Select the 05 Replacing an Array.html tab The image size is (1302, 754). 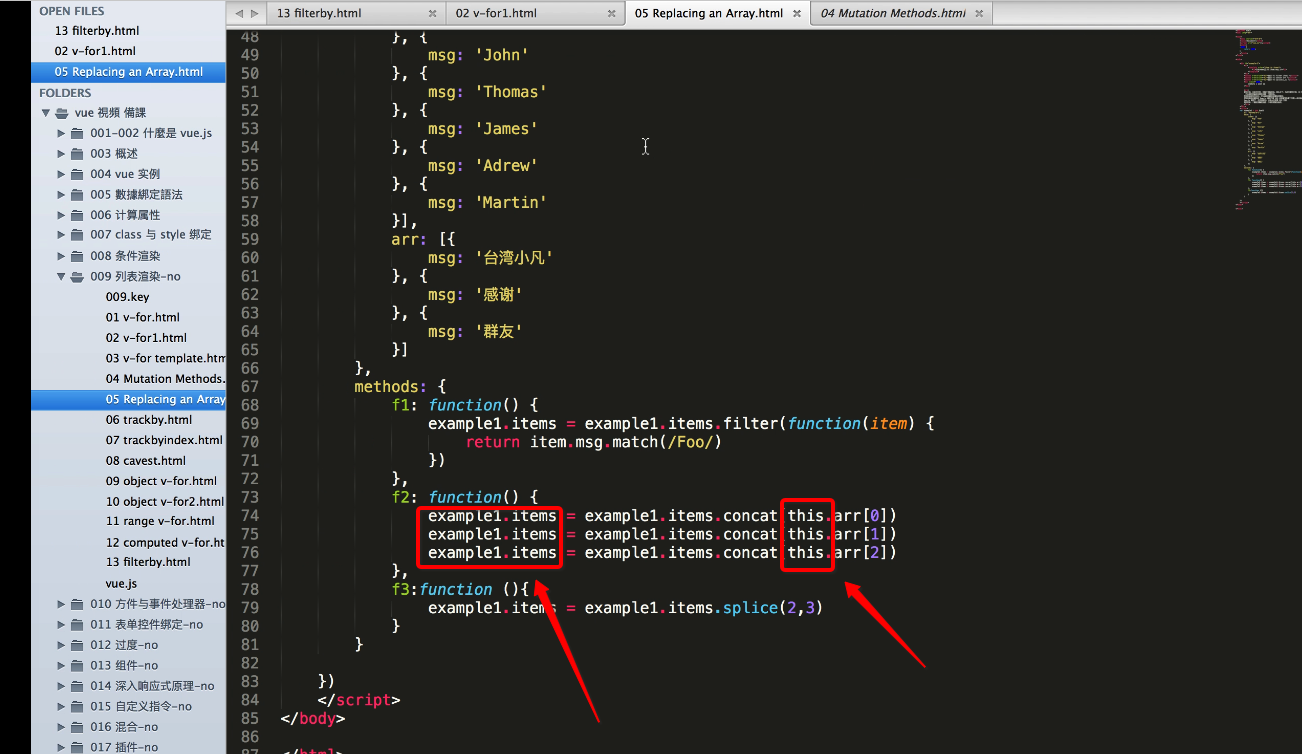click(x=716, y=14)
